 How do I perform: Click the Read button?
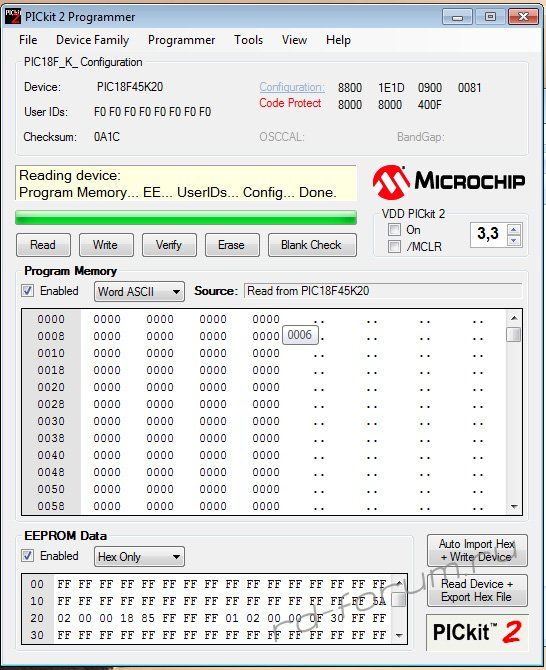click(x=43, y=245)
